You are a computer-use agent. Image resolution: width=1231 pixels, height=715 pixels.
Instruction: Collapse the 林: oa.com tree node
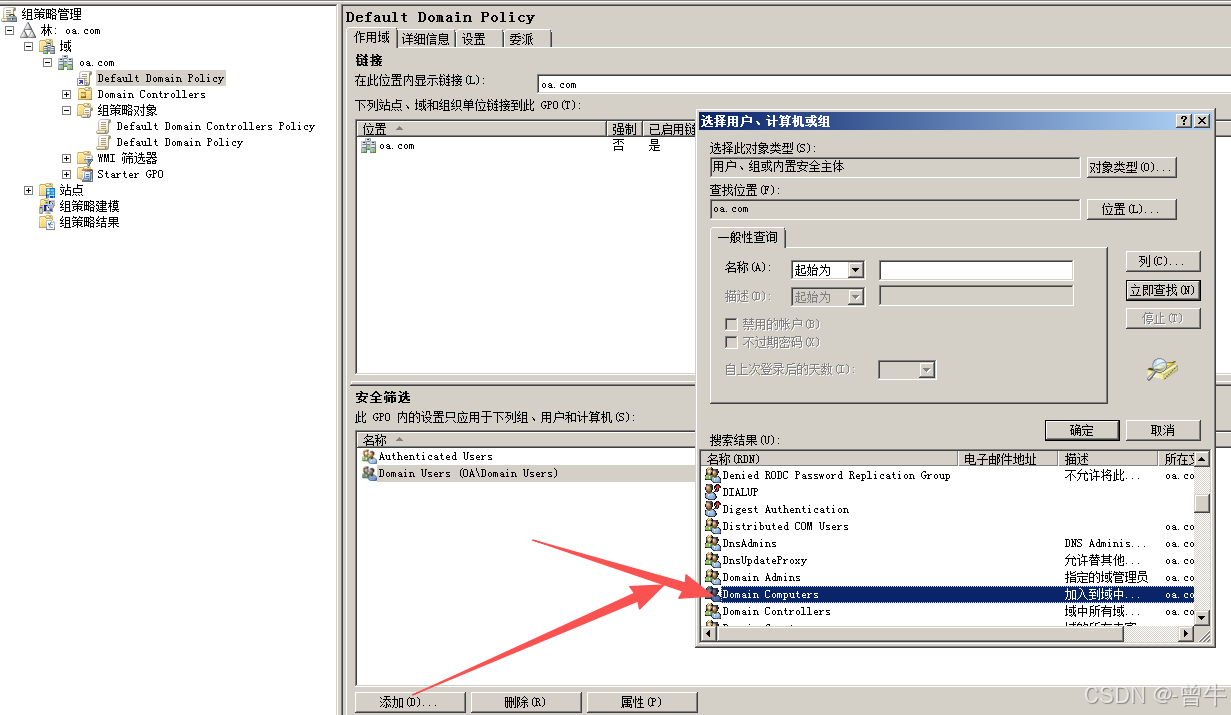pos(10,30)
